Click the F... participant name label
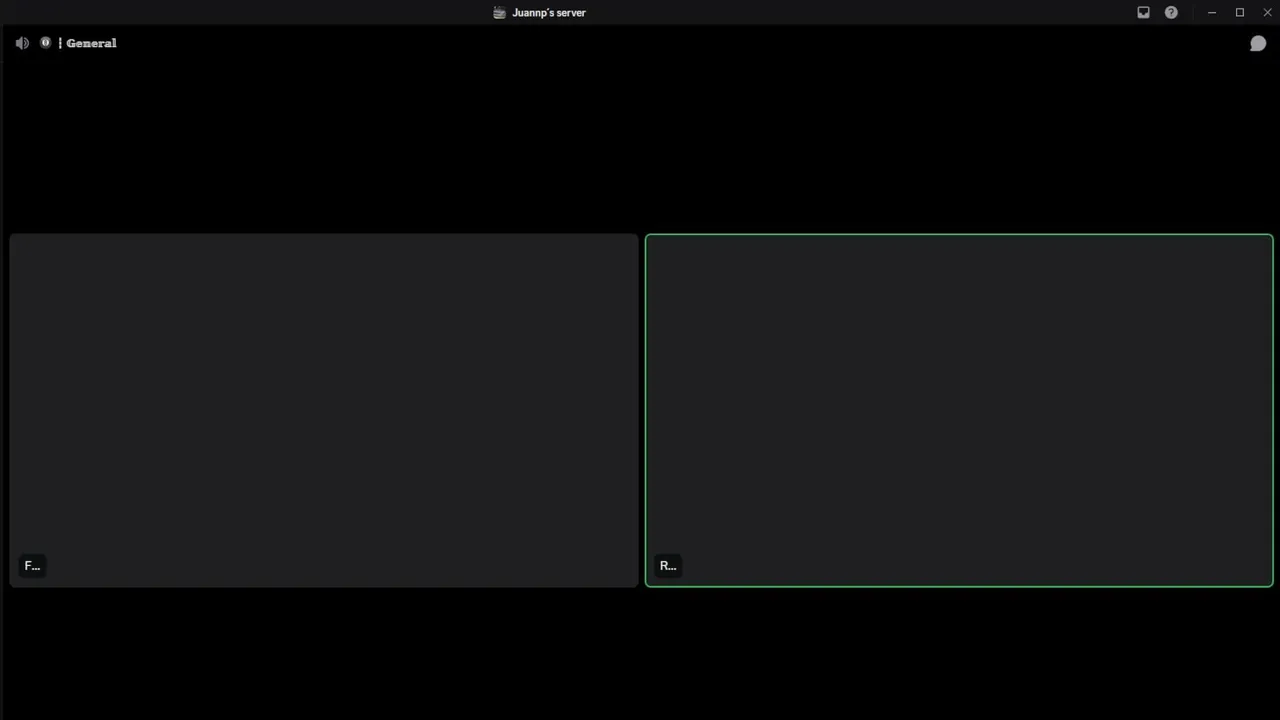This screenshot has height=720, width=1280. pos(32,565)
